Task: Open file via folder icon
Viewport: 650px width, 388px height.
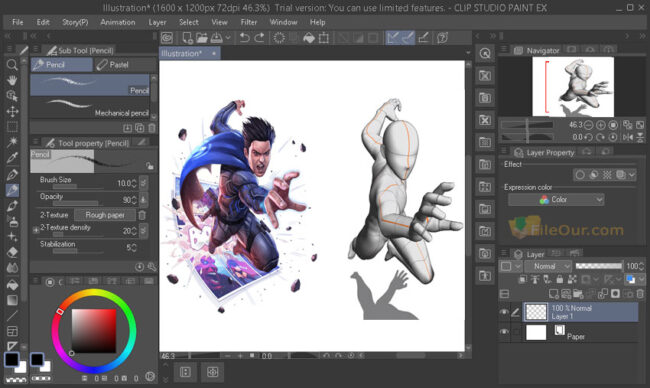Action: [x=201, y=38]
